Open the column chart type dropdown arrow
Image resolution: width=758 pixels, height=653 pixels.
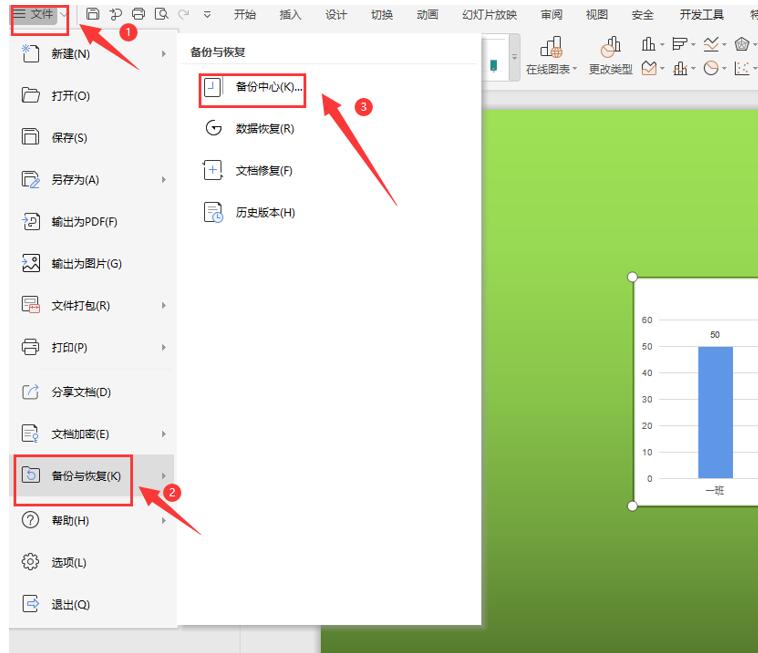662,44
